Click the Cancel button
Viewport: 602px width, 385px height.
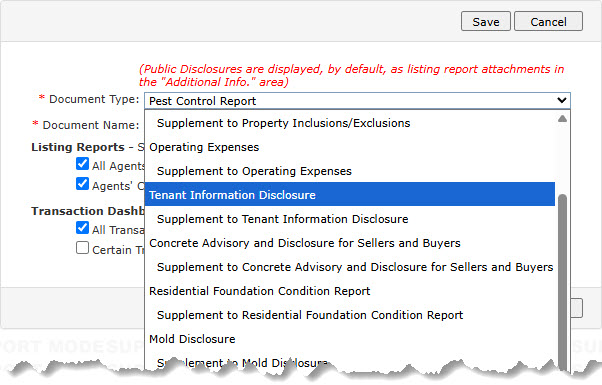(x=548, y=21)
